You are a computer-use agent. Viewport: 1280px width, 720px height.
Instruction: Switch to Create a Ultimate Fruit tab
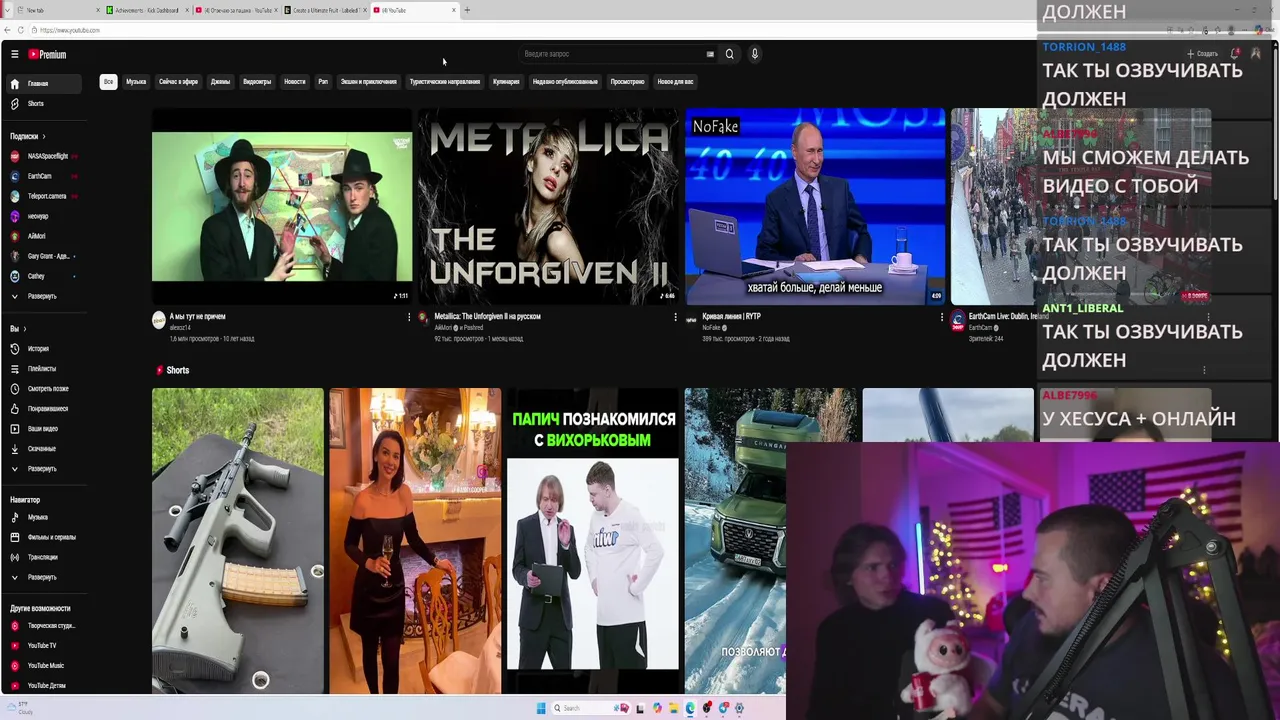pyautogui.click(x=325, y=10)
